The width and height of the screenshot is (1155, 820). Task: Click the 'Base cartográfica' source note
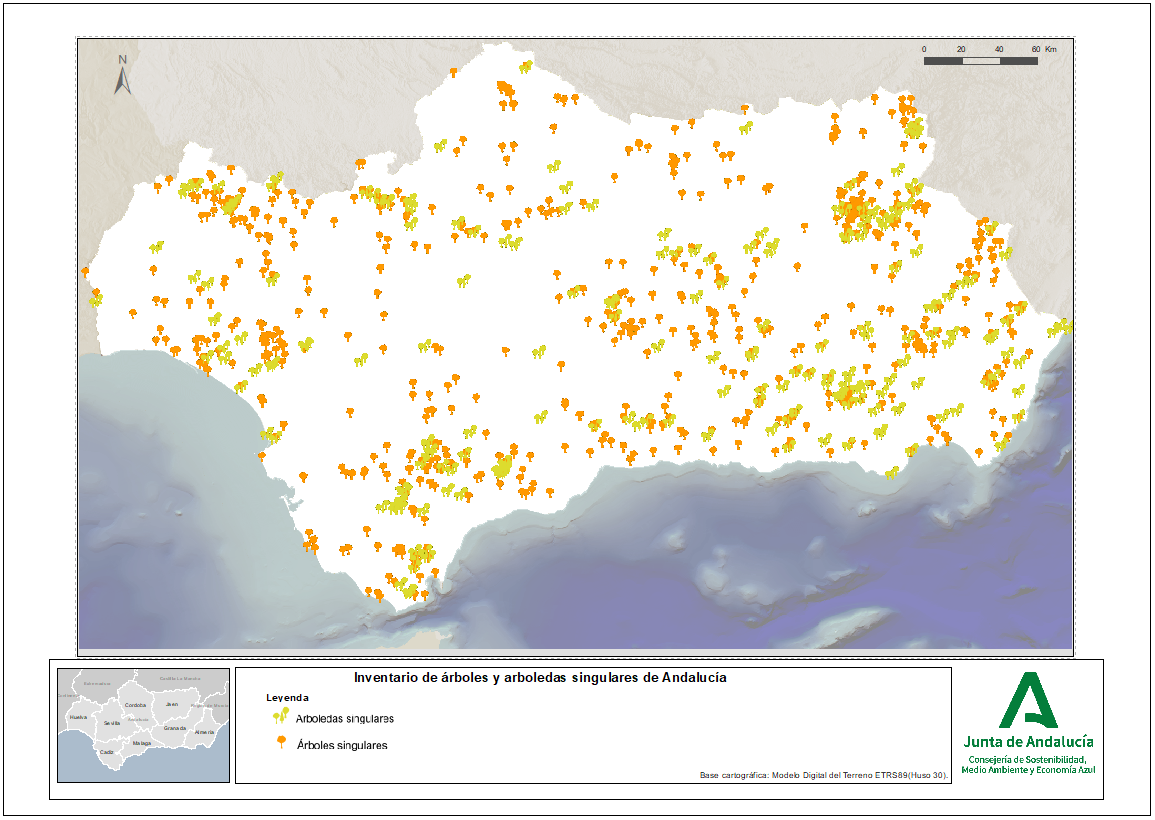click(824, 775)
